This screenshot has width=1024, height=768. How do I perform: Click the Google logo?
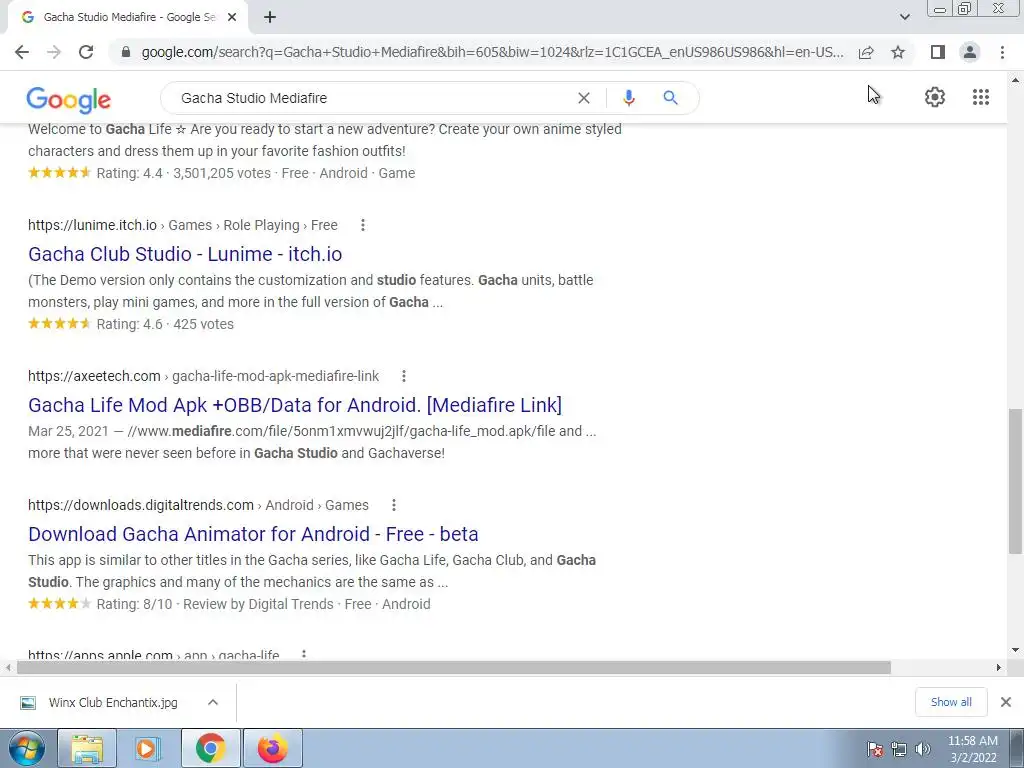pyautogui.click(x=69, y=99)
